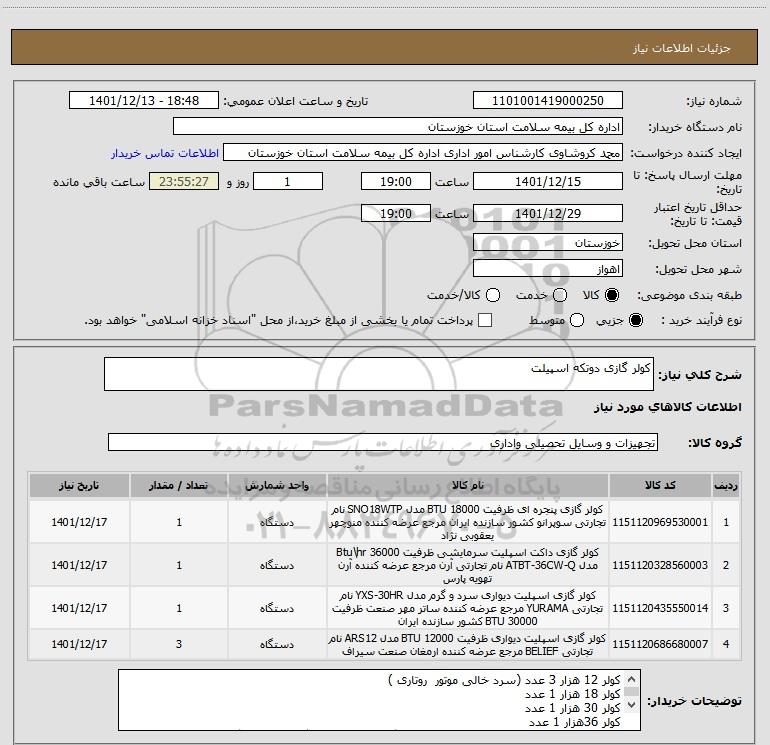
Task: Click item code 1151120686680007
Action: [660, 644]
